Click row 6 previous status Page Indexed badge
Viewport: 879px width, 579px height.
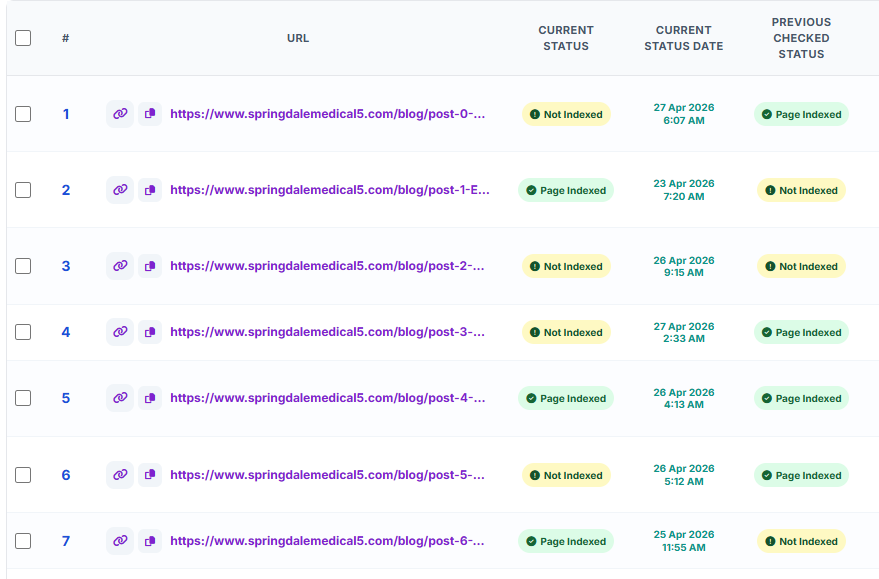pyautogui.click(x=801, y=475)
